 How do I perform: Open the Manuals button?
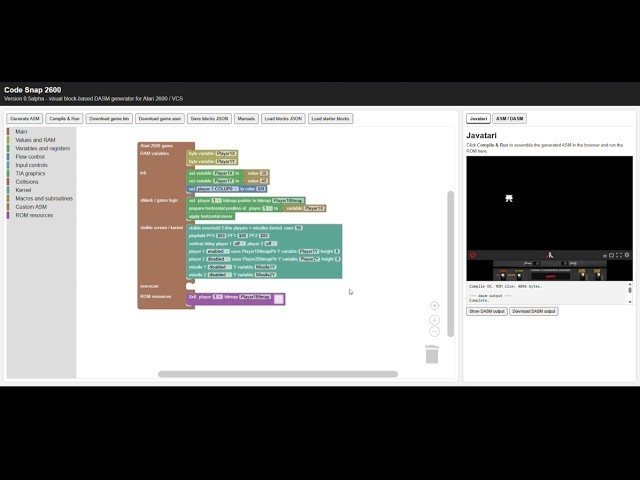click(x=246, y=119)
